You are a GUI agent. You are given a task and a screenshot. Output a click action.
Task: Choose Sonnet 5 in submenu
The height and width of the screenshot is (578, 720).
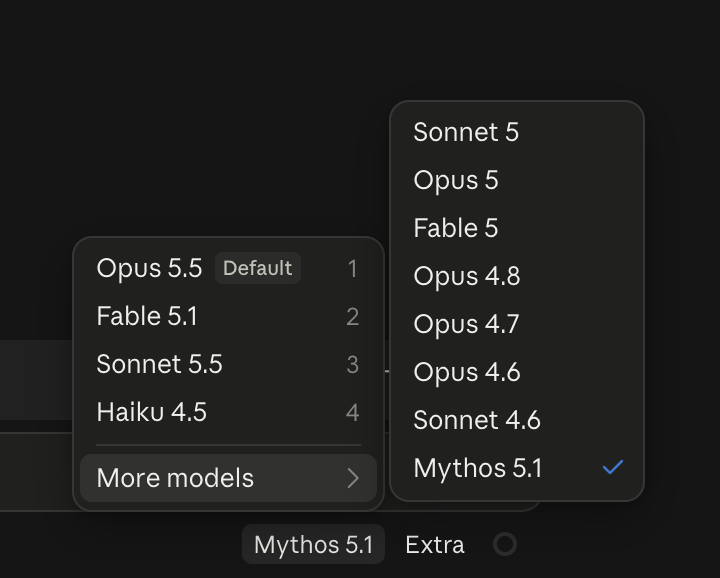click(517, 132)
